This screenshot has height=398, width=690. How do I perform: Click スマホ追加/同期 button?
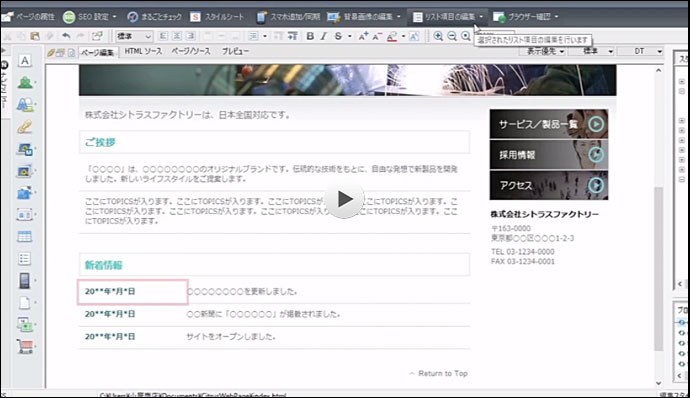tap(288, 17)
